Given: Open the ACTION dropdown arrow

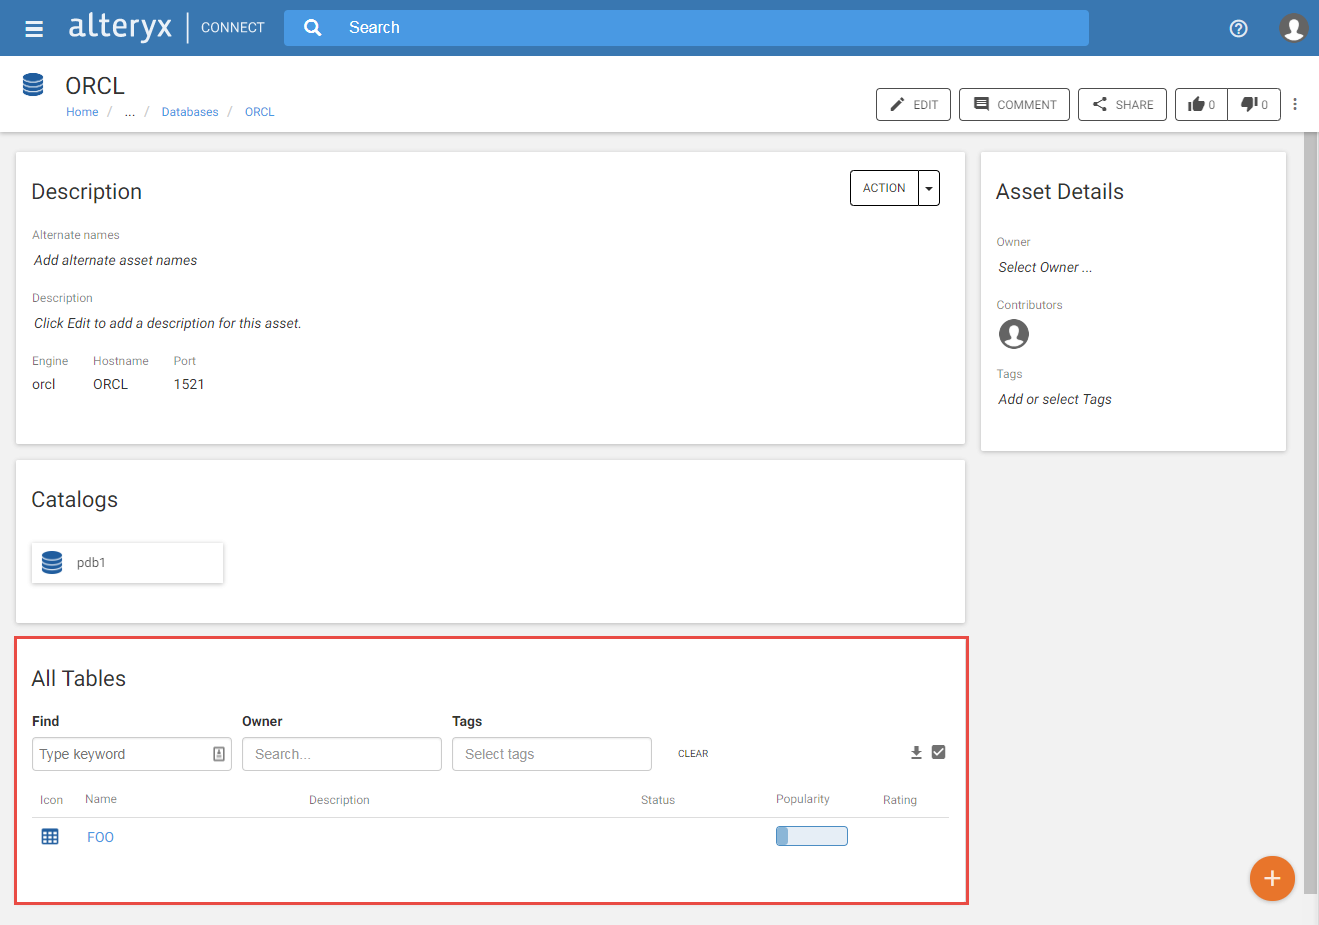Looking at the screenshot, I should point(927,187).
